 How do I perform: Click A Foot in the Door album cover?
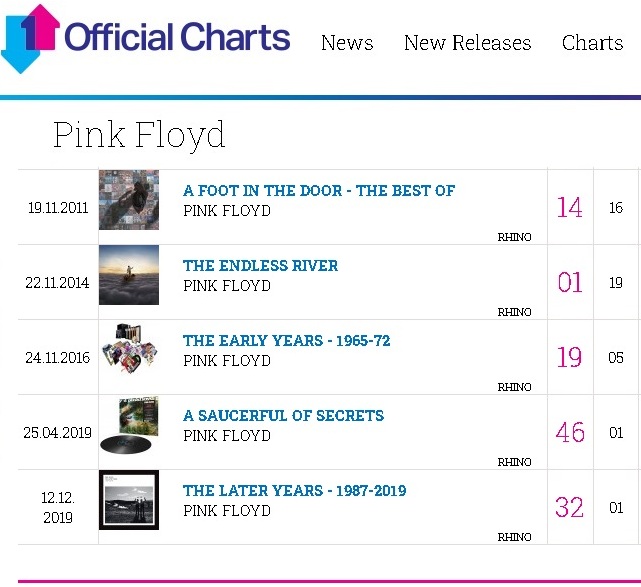(129, 200)
